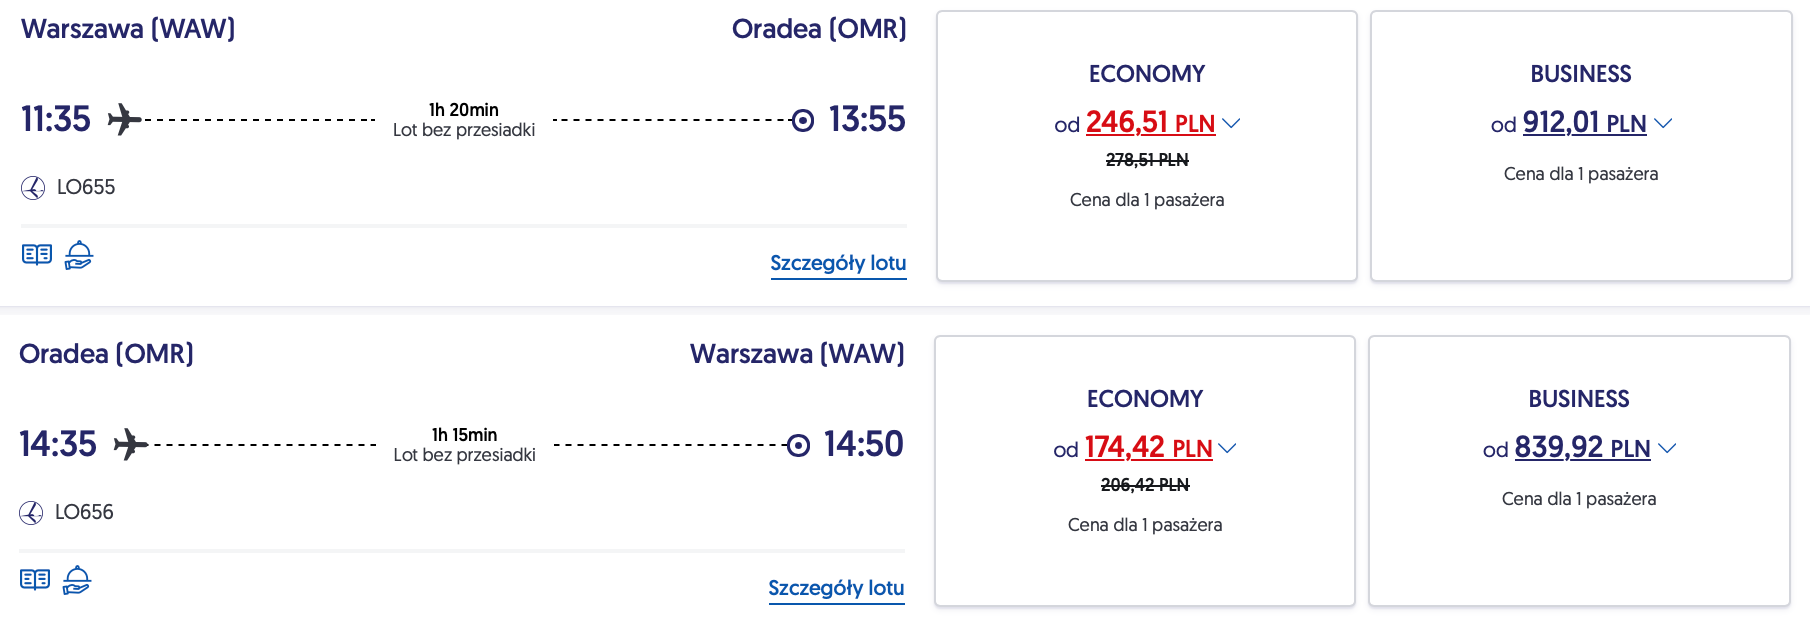Select the Economy 246,51 PLN price

click(x=1150, y=123)
